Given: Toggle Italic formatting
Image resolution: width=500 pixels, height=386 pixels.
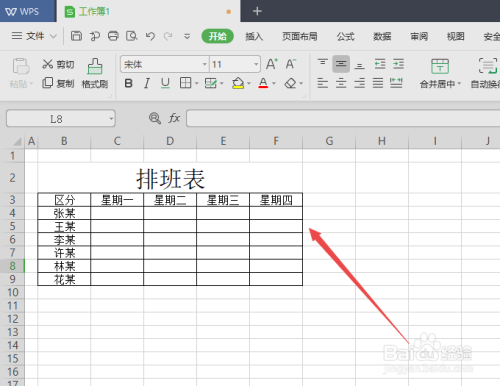Looking at the screenshot, I should [147, 83].
